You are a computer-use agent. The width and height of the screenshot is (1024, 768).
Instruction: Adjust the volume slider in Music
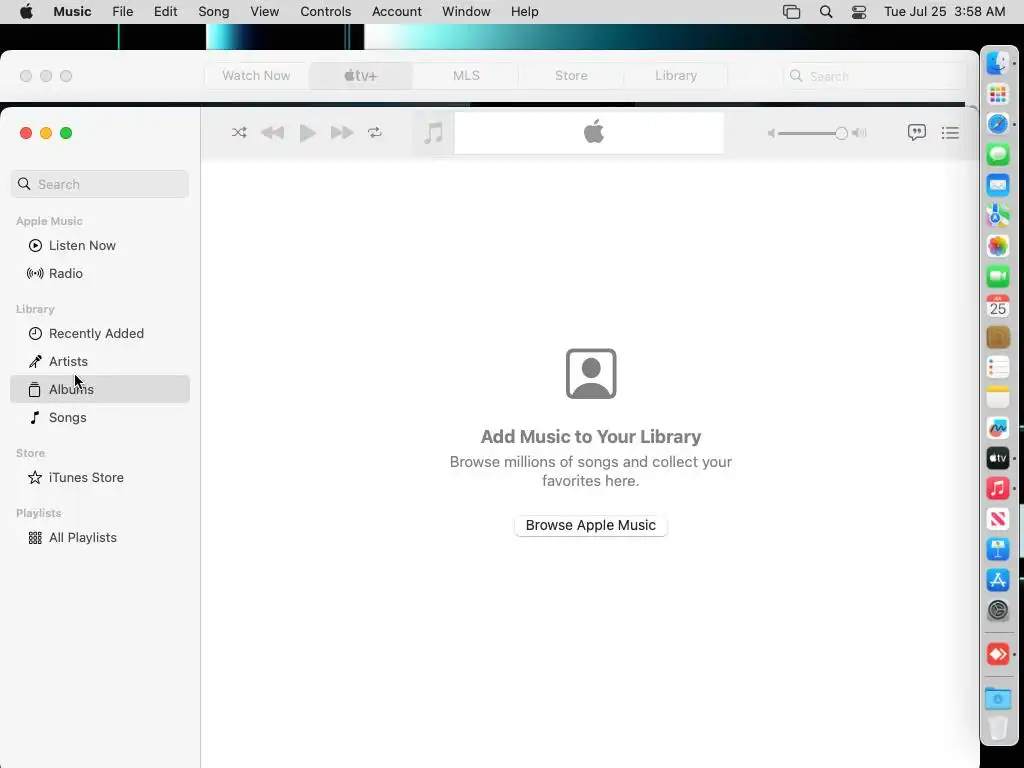point(812,133)
